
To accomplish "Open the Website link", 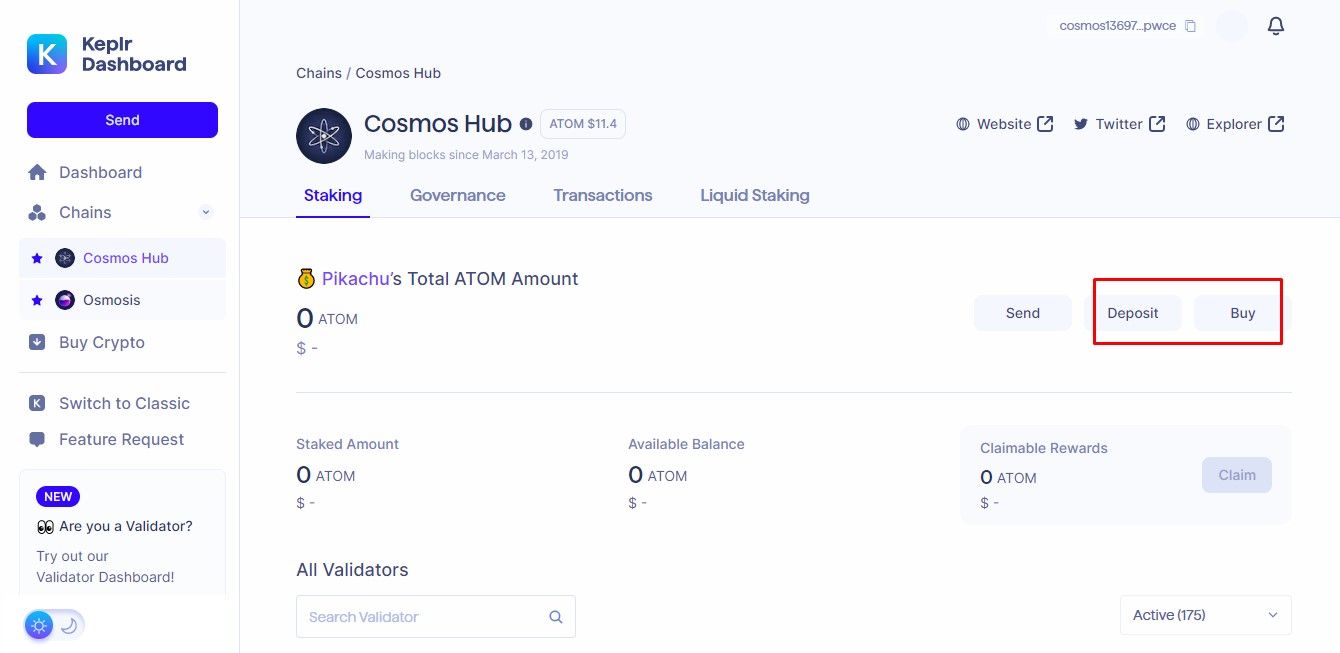I will point(1004,124).
